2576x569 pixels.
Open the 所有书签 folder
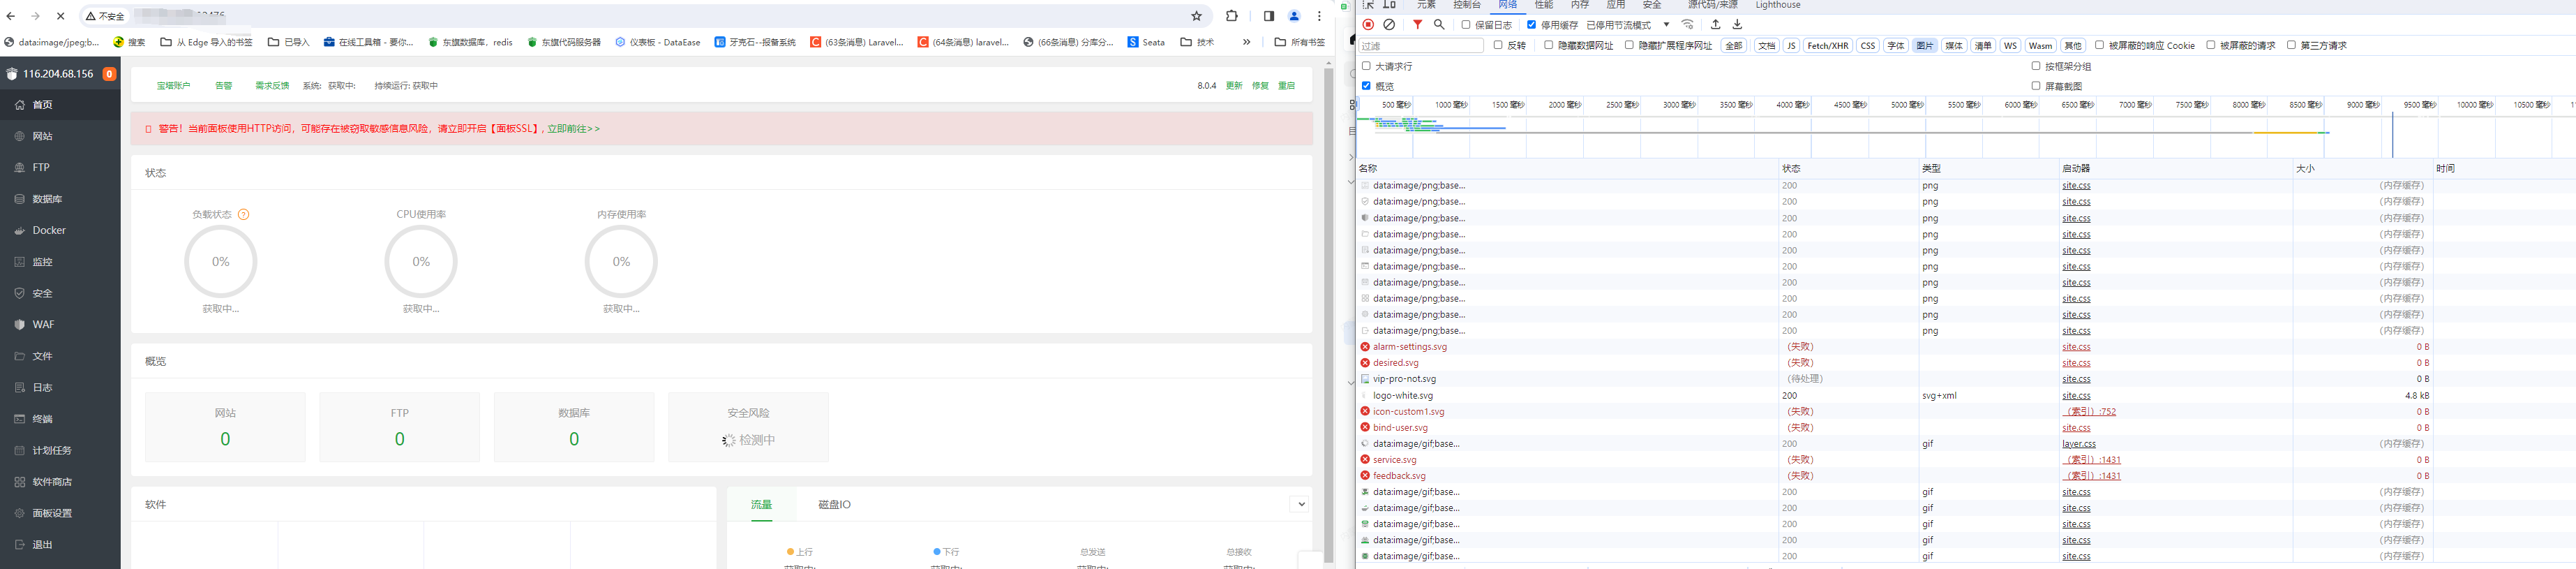coord(1300,42)
